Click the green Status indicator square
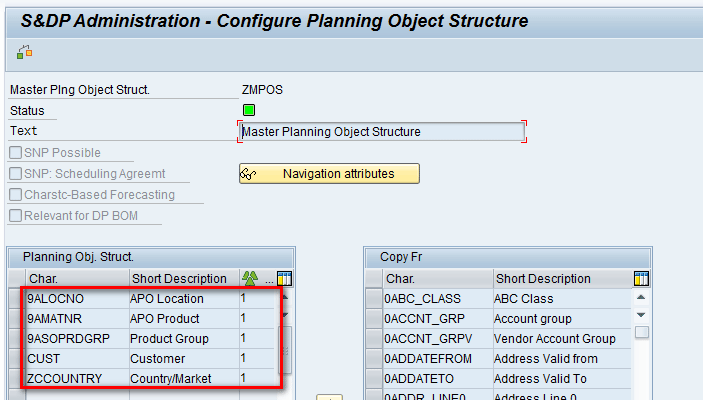 click(249, 110)
